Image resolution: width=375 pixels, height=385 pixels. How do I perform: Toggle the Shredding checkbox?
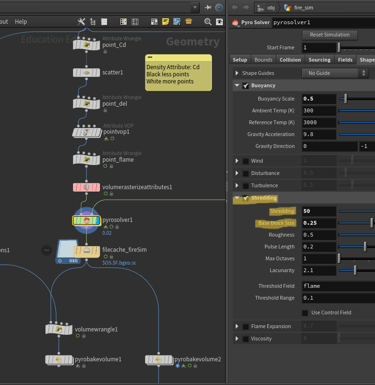coord(246,198)
